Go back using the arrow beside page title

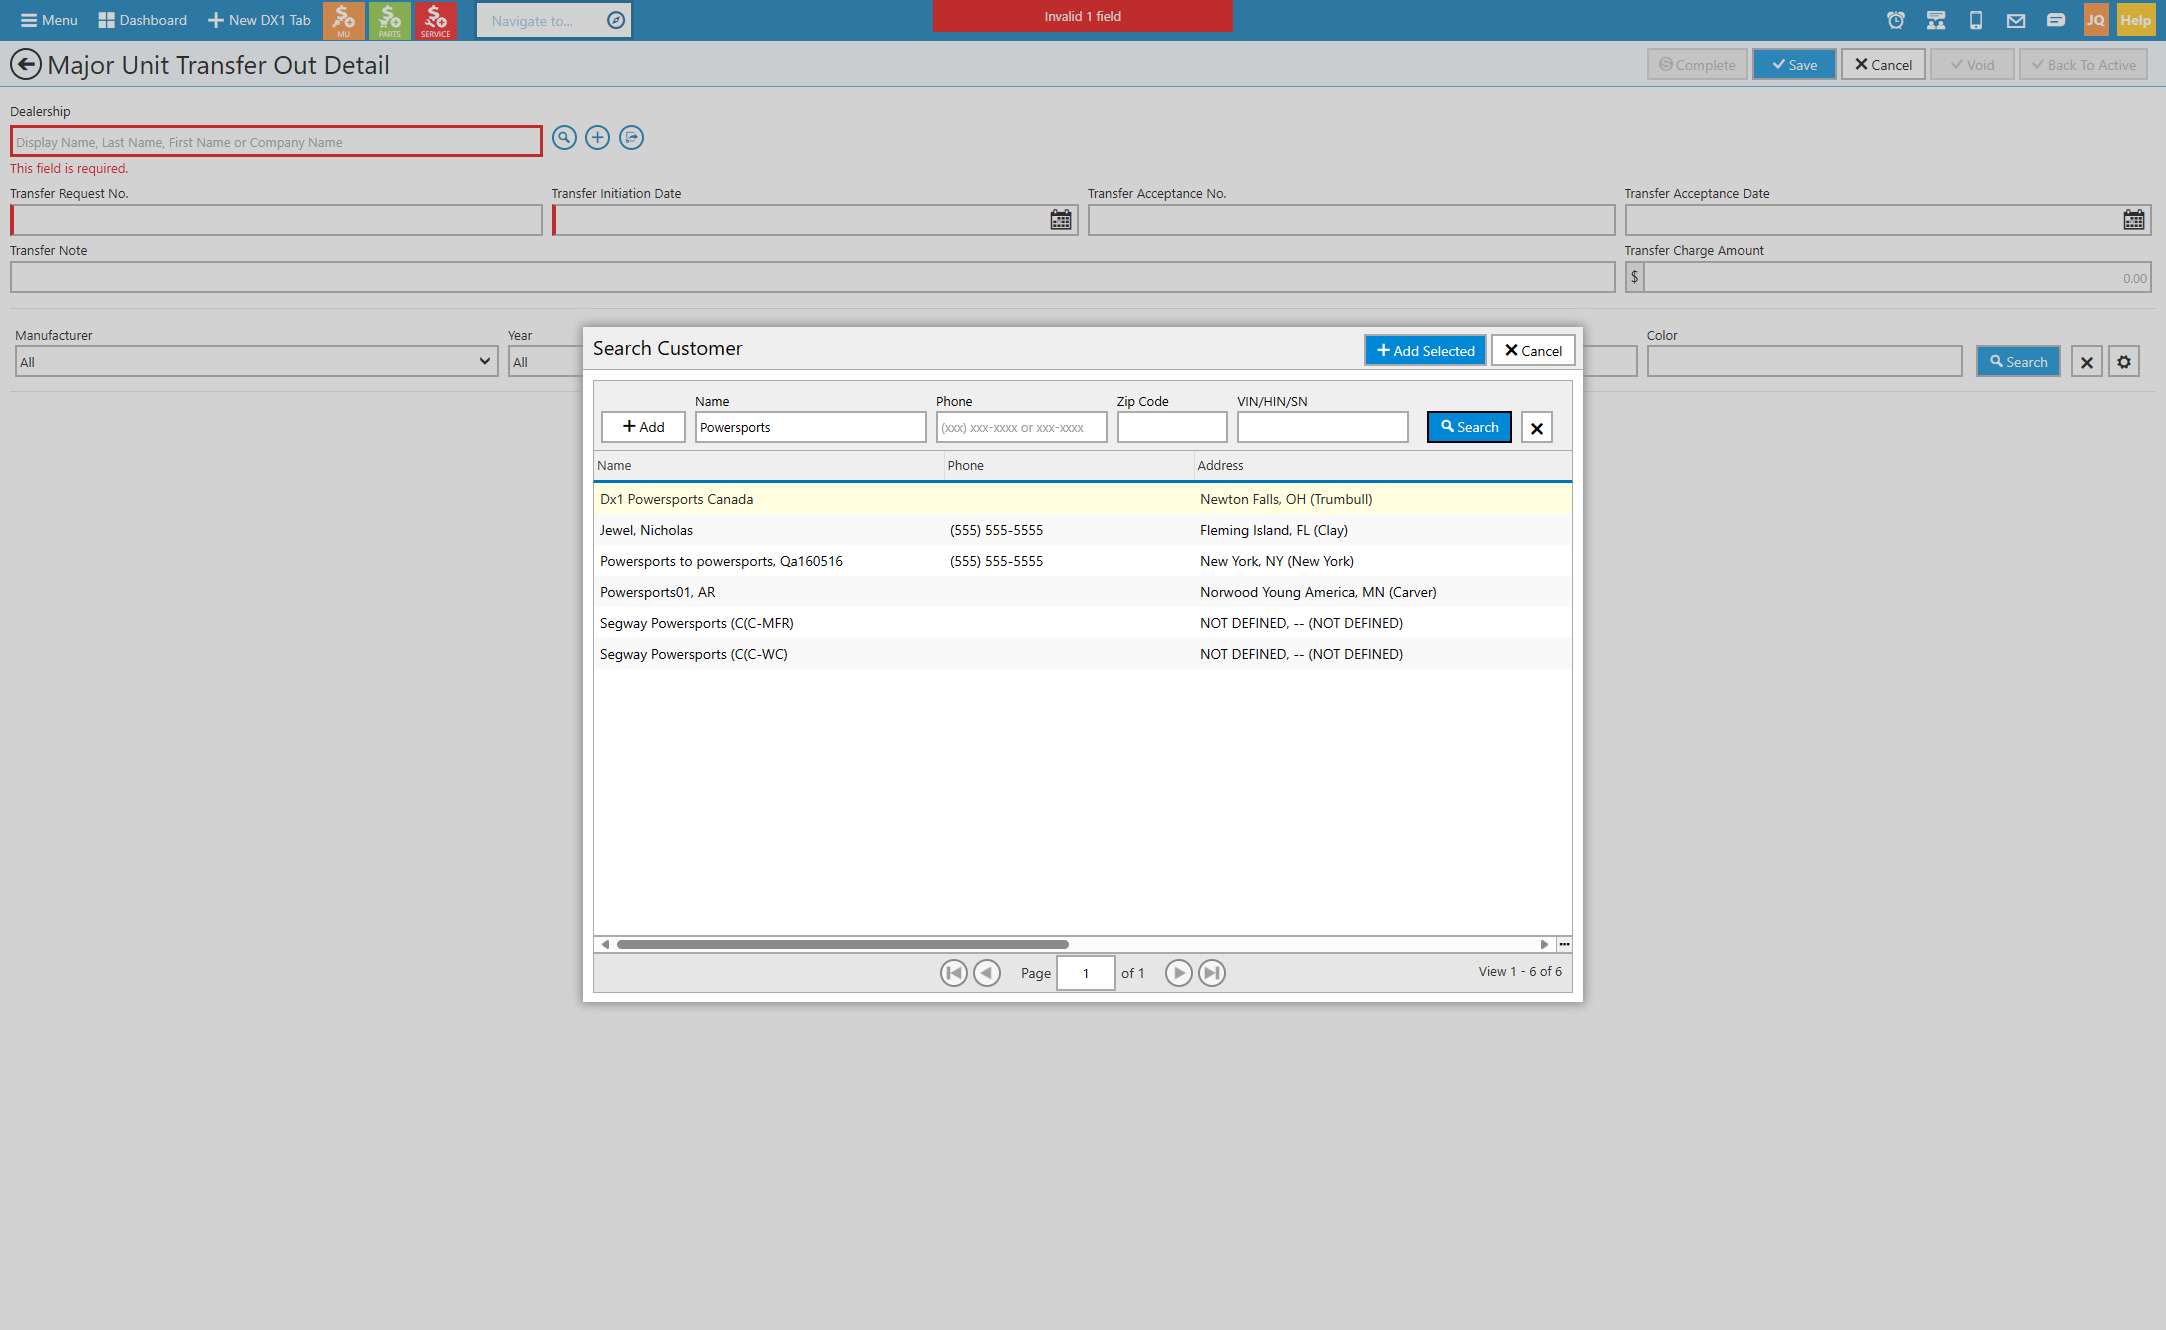[25, 65]
